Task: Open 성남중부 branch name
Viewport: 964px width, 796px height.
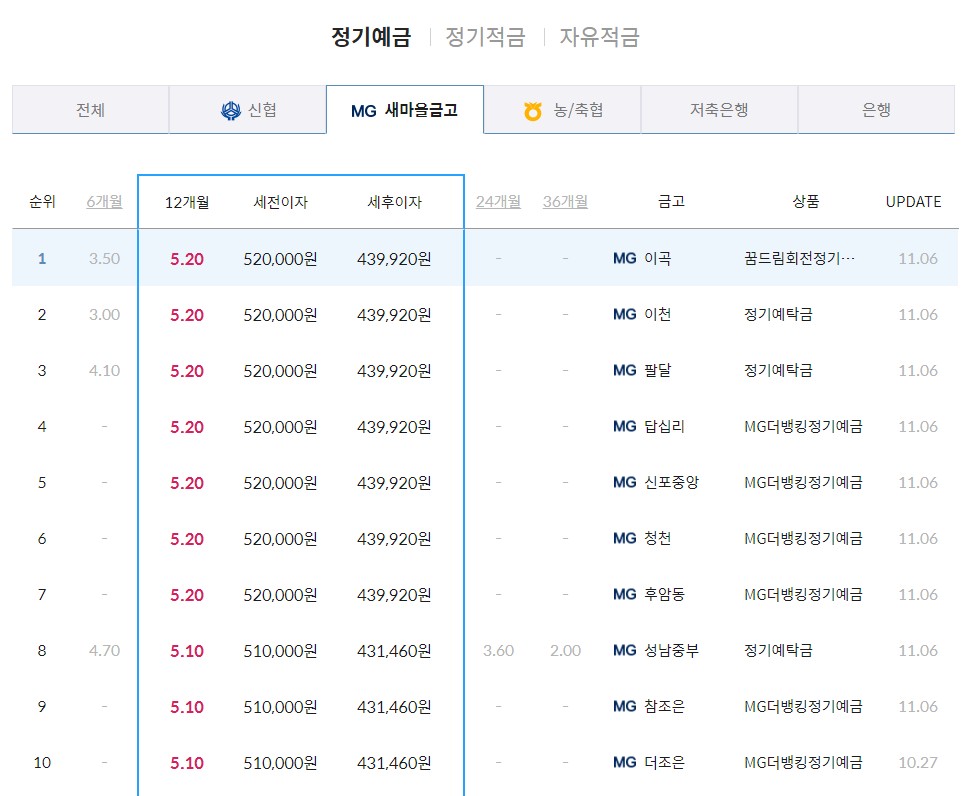Action: point(671,650)
